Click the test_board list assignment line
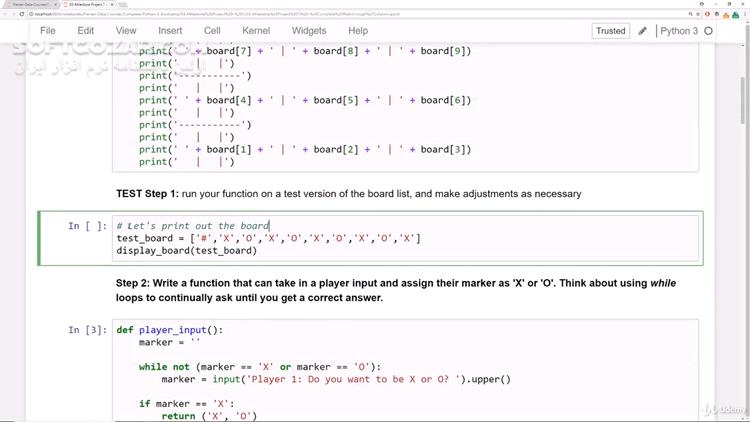The height and width of the screenshot is (422, 750). pyautogui.click(x=268, y=238)
